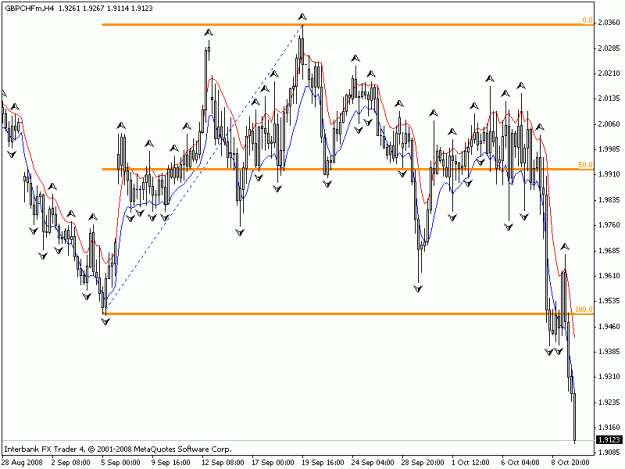Click the 1.9385 price axis value
The width and height of the screenshot is (625, 469).
click(x=609, y=351)
